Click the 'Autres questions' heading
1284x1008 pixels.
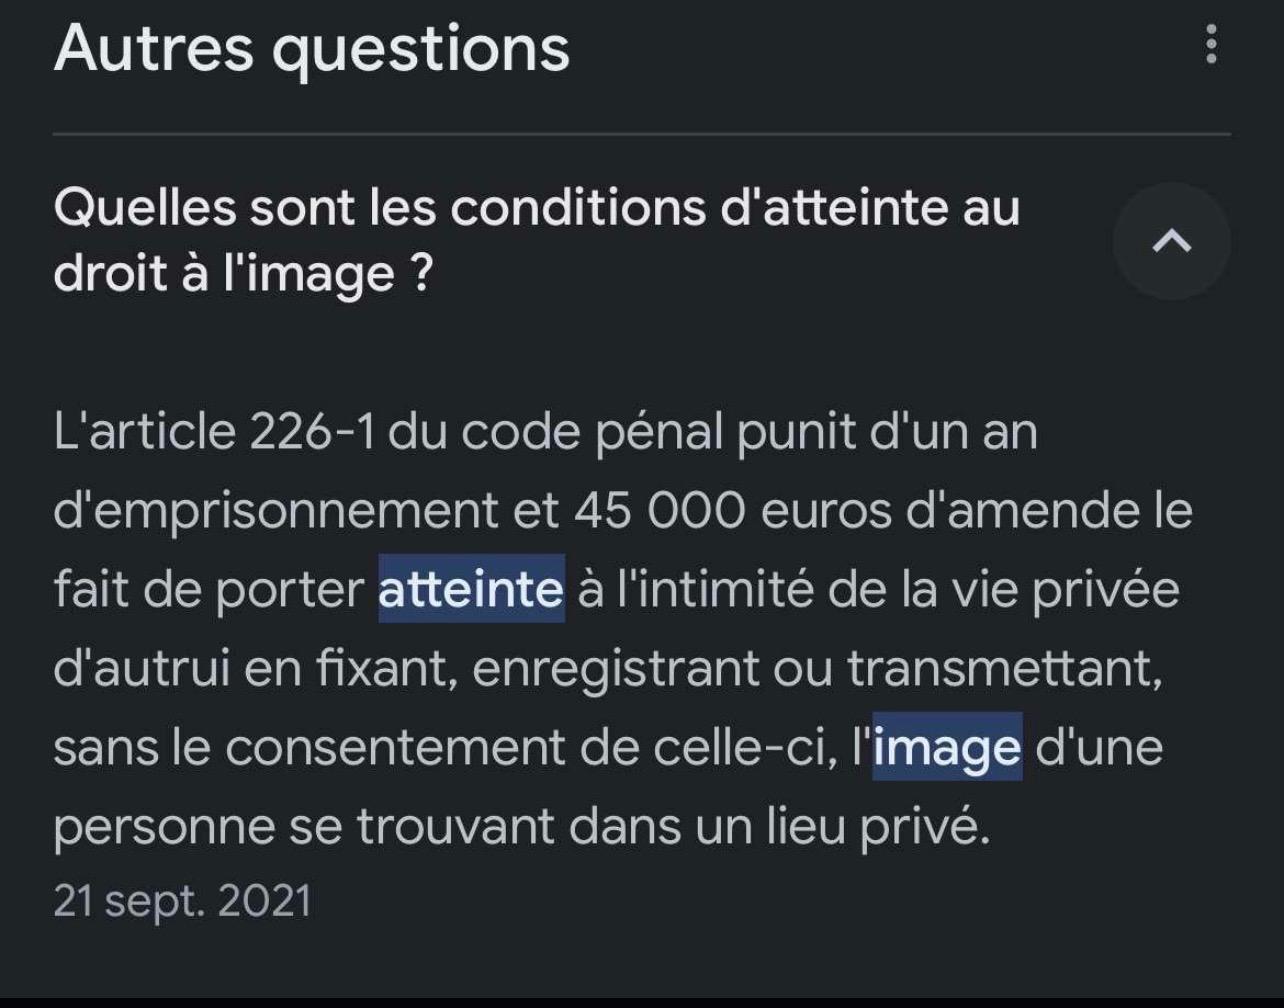[x=311, y=47]
